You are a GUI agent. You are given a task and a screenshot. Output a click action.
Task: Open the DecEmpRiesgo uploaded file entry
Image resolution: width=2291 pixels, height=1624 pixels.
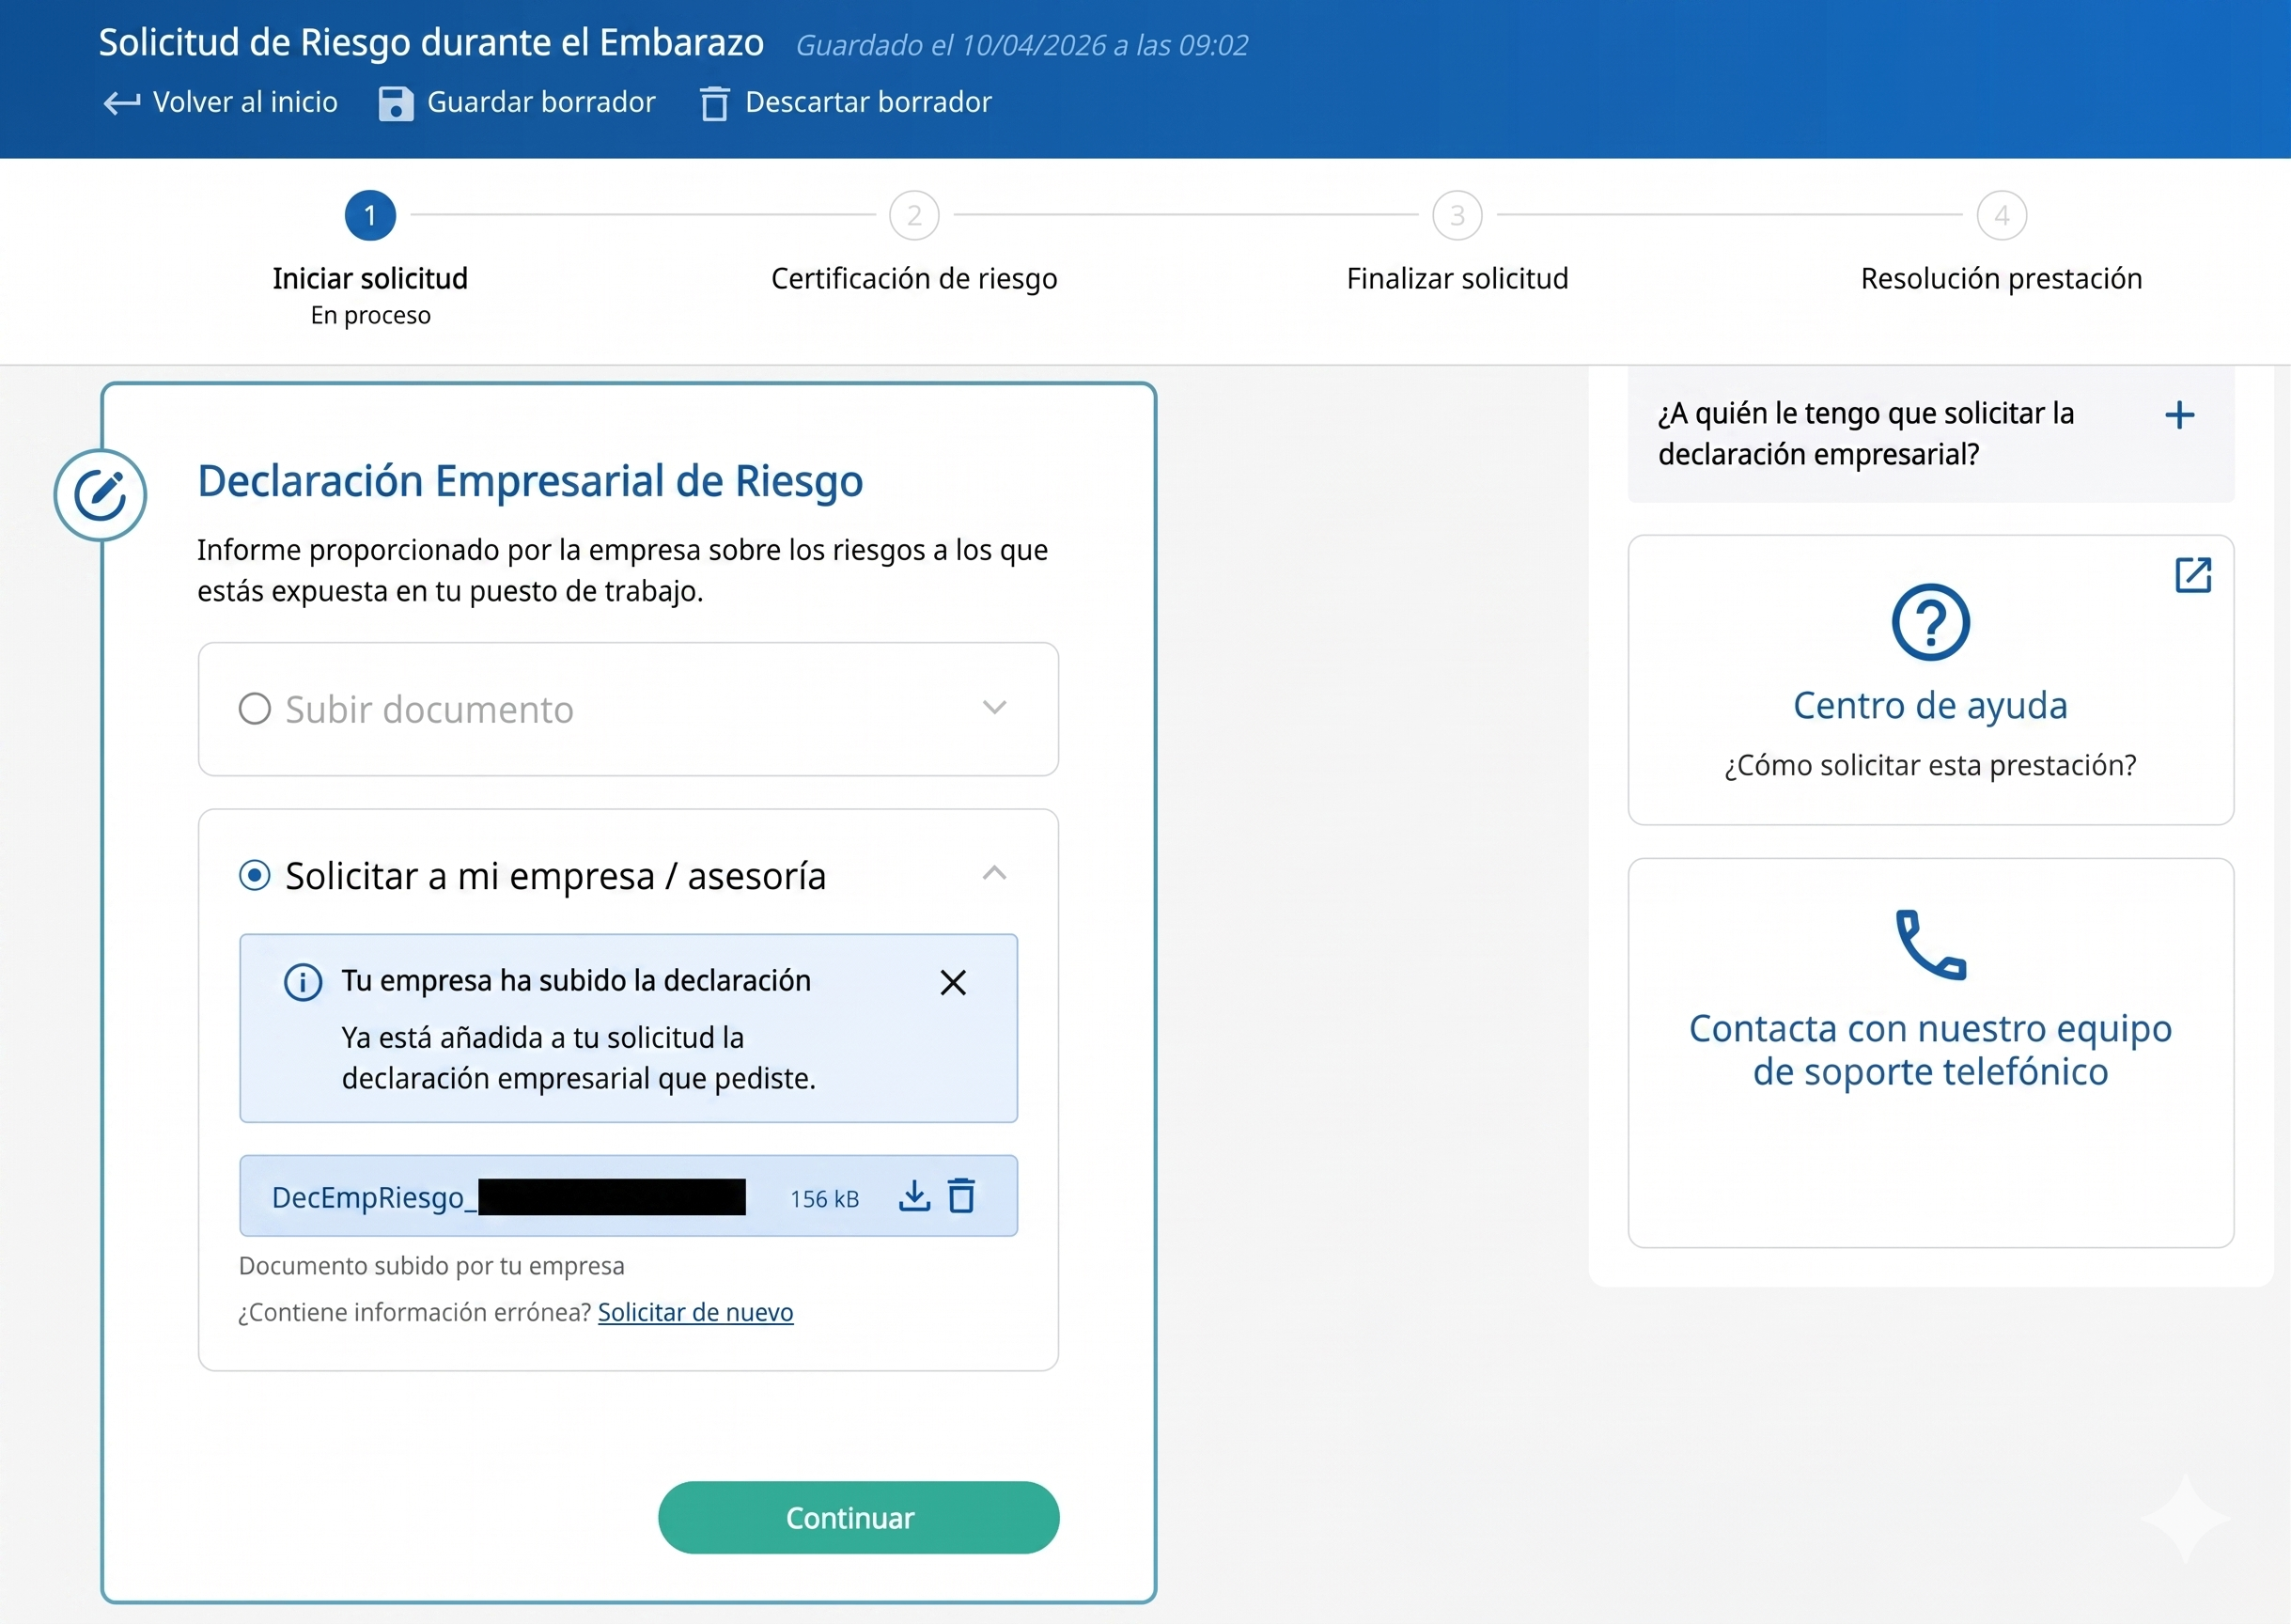(x=368, y=1197)
